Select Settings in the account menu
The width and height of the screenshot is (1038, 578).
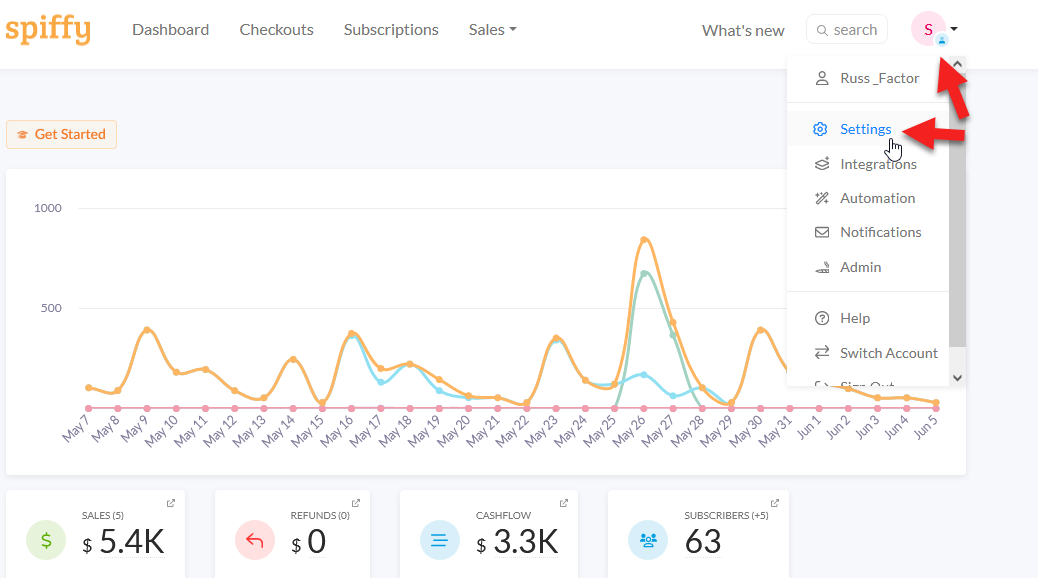pyautogui.click(x=868, y=129)
